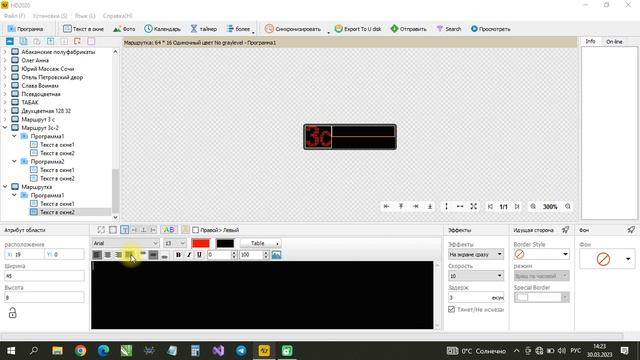Open the Файл menu
Viewport: 640px width, 360px height.
click(14, 16)
